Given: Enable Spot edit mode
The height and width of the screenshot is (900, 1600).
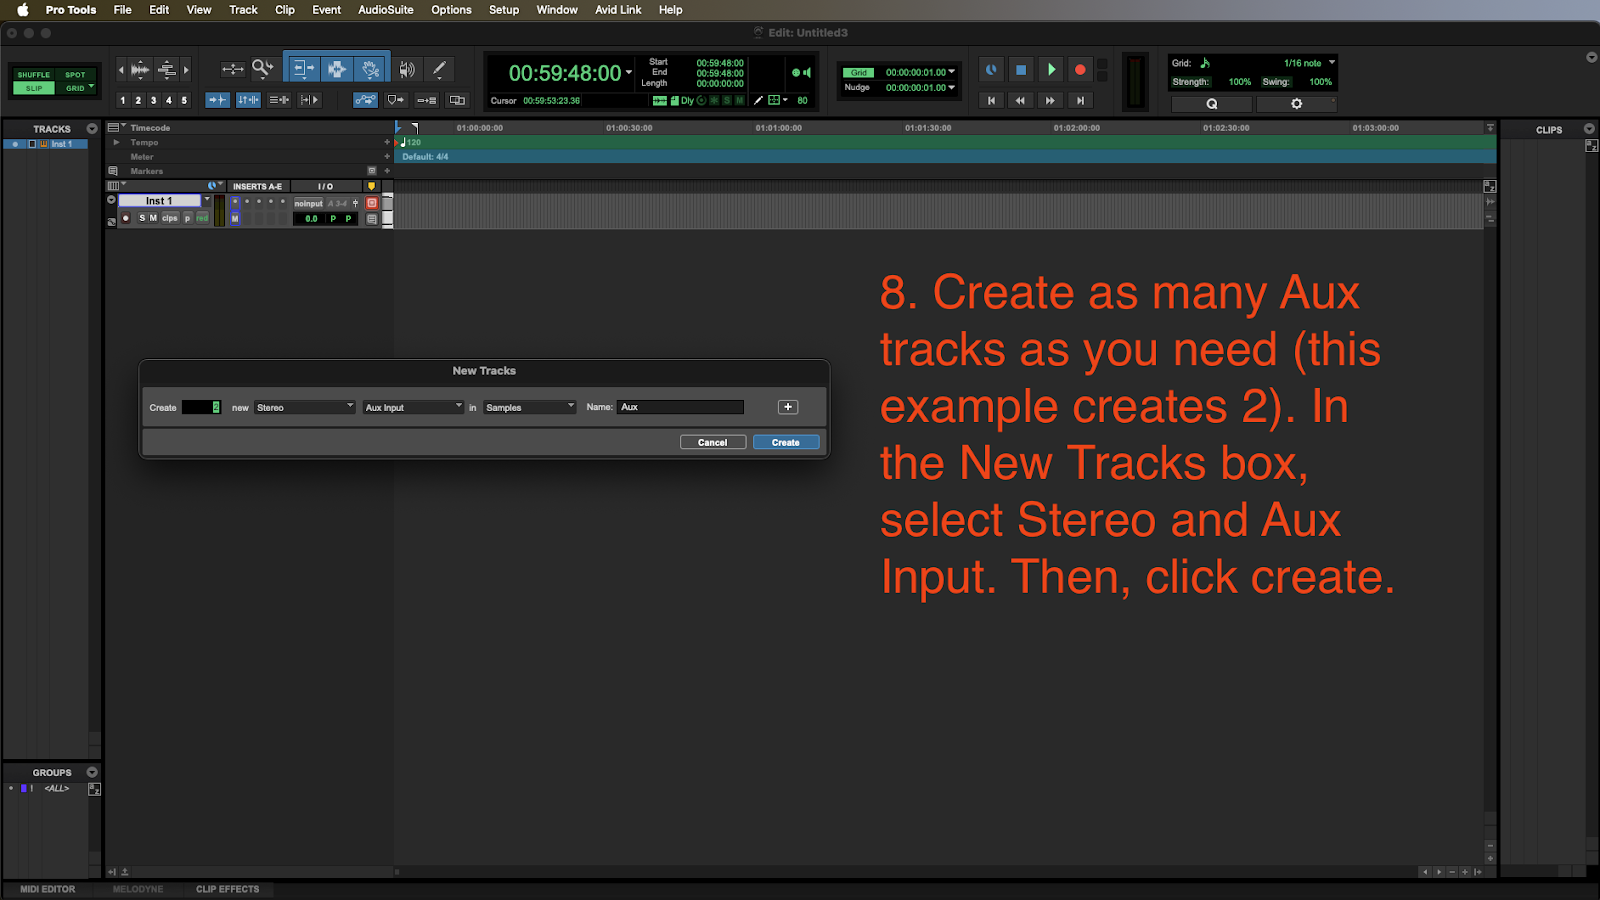Looking at the screenshot, I should point(75,75).
